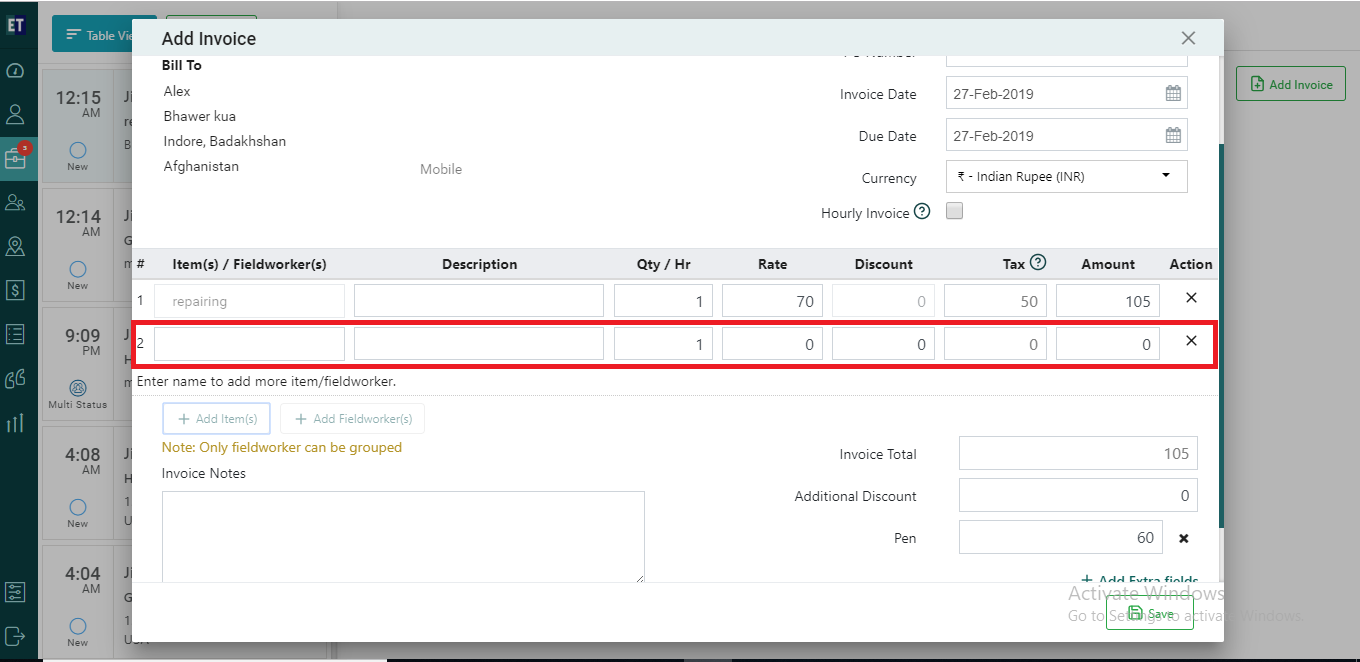The height and width of the screenshot is (662, 1360).
Task: Click the Description field in row 2
Action: coord(479,344)
